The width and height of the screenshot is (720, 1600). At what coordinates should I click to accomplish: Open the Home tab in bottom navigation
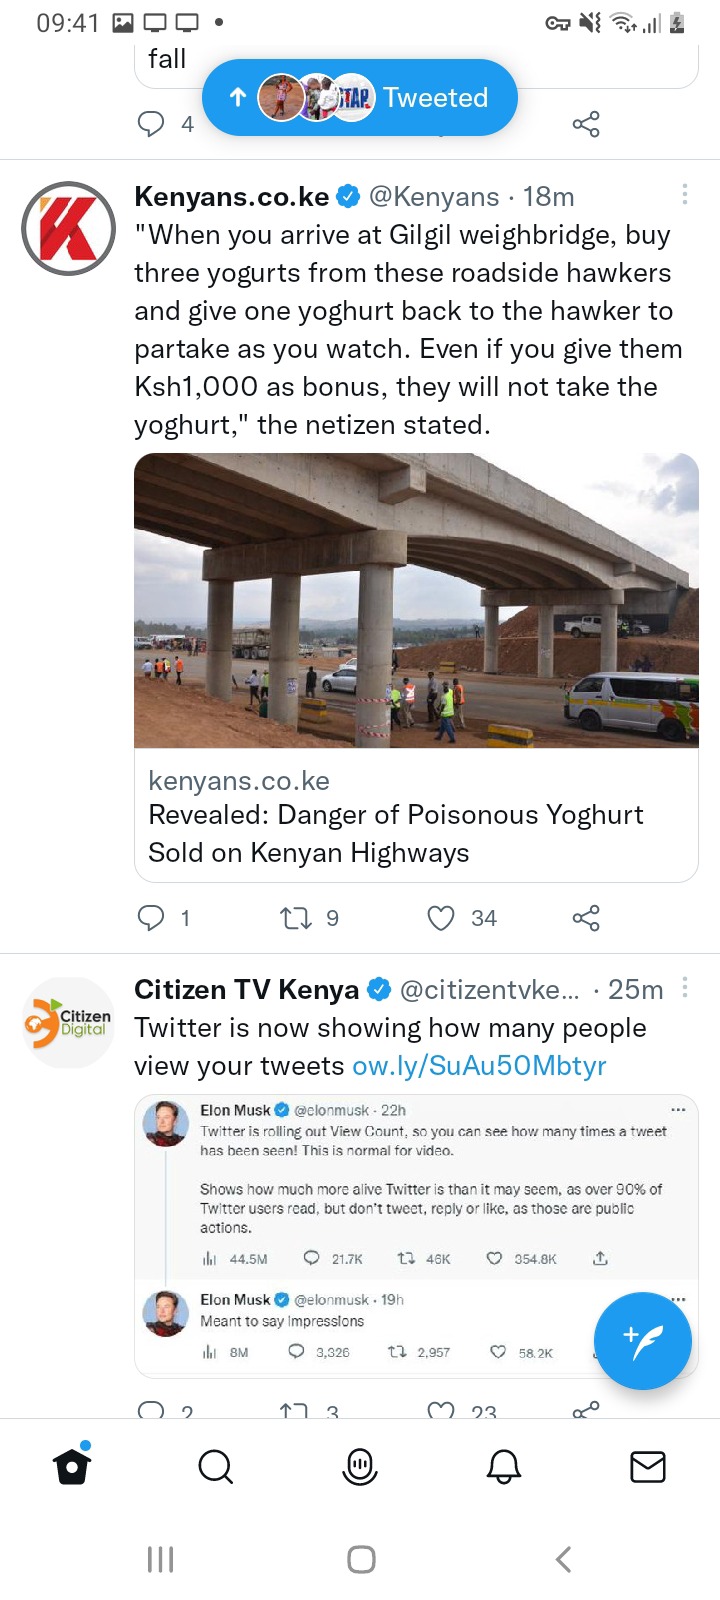[72, 1465]
